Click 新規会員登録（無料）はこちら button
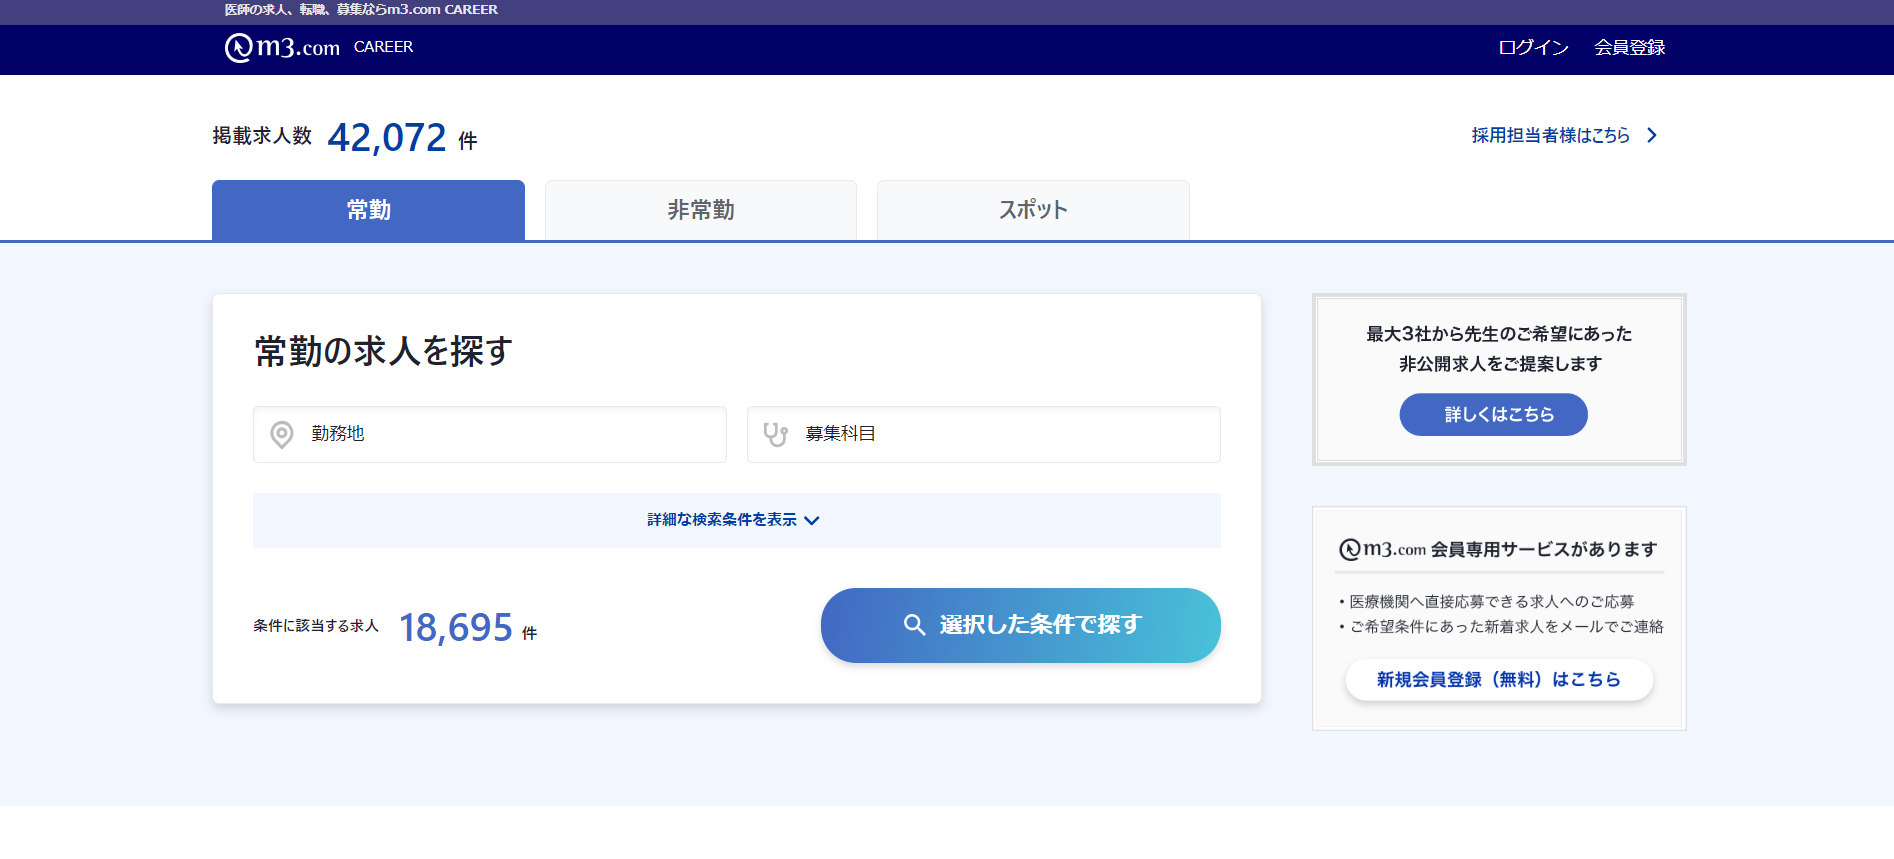Image resolution: width=1894 pixels, height=859 pixels. tap(1498, 680)
